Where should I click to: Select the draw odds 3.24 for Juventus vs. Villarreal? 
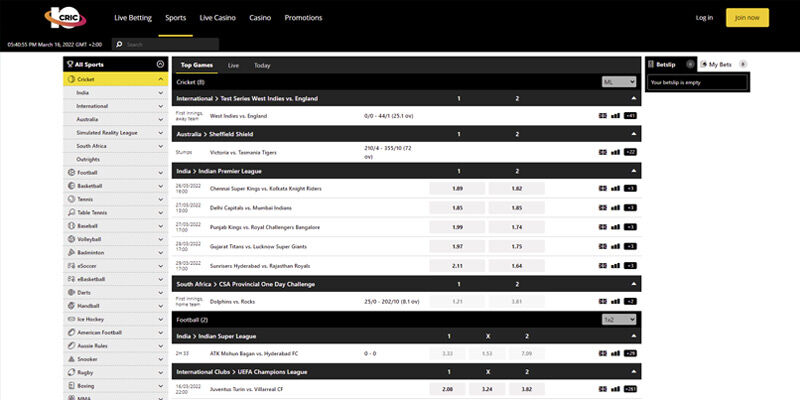point(487,389)
